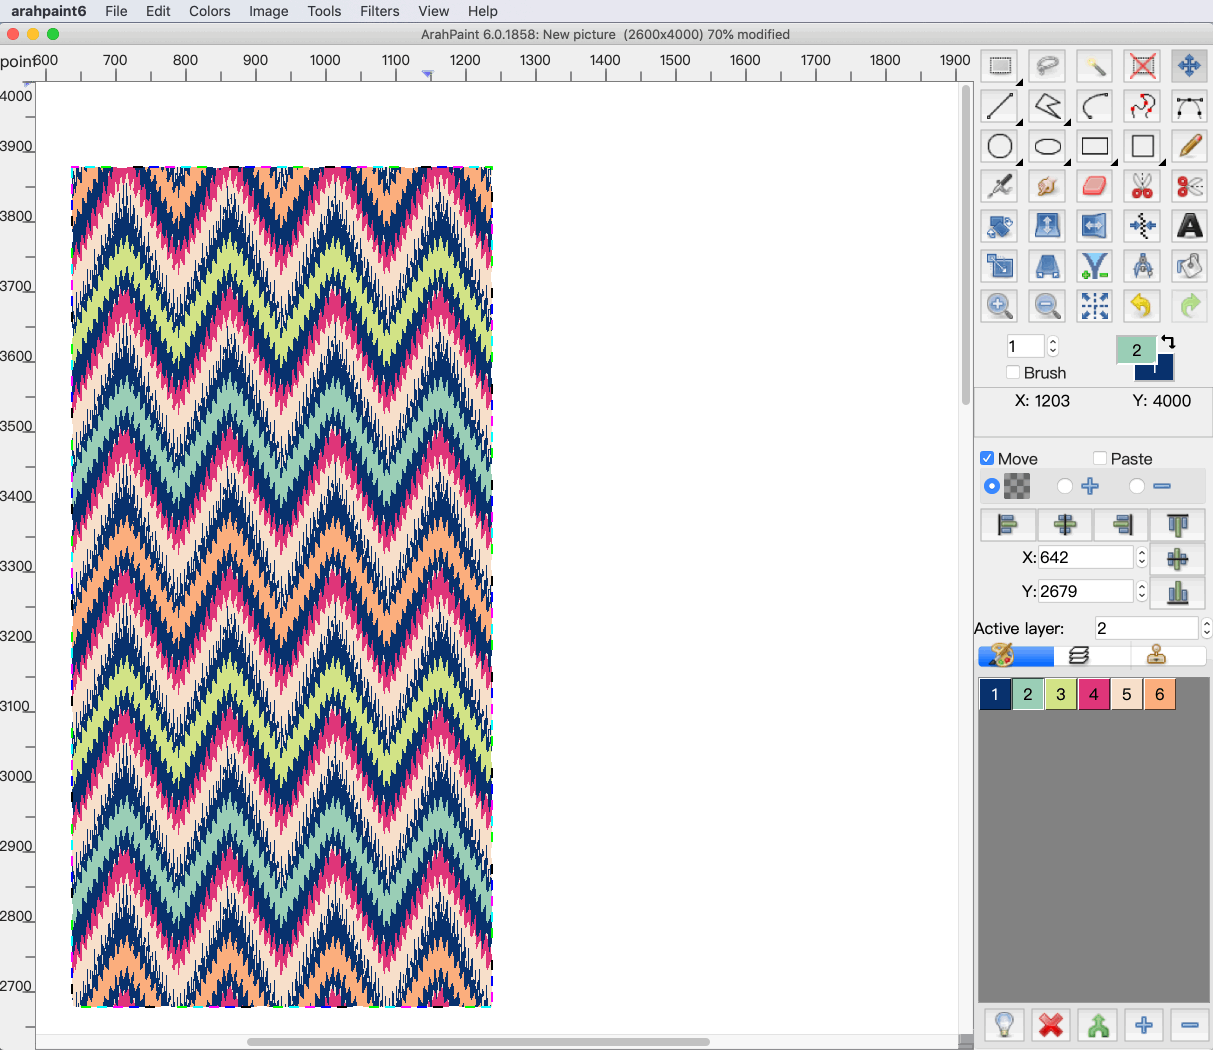Open the Help menu
This screenshot has height=1050, width=1213.
tap(483, 11)
